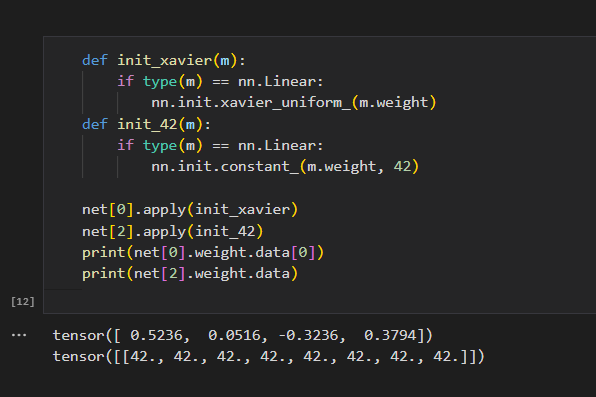Click m.weight inside the xavier_uniform_ call

click(393, 103)
